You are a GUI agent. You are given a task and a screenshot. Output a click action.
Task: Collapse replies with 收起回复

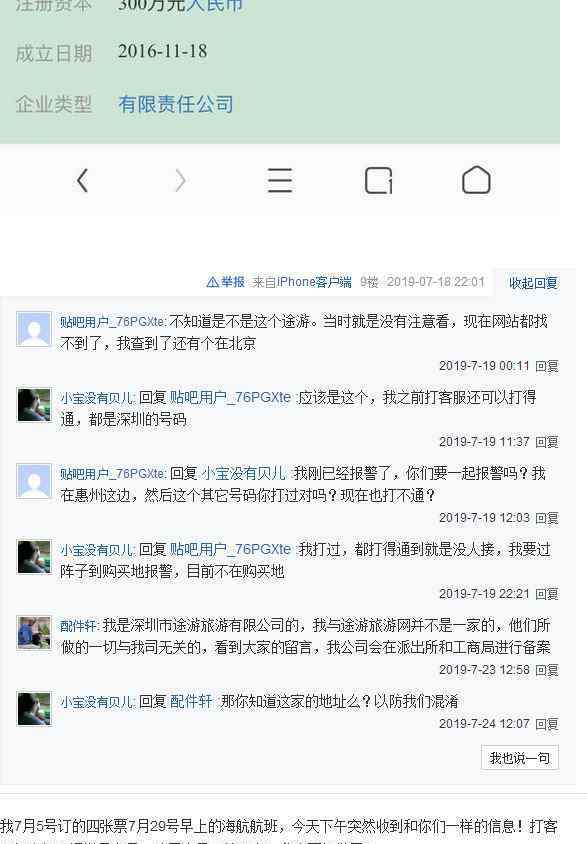pos(533,283)
